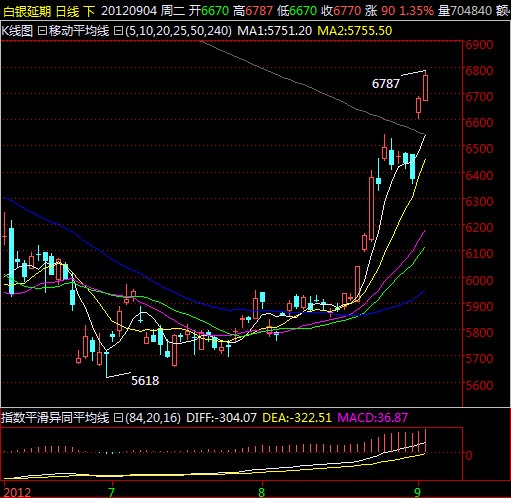This screenshot has width=511, height=498.
Task: Click the low price 低6670
Action: pyautogui.click(x=297, y=11)
